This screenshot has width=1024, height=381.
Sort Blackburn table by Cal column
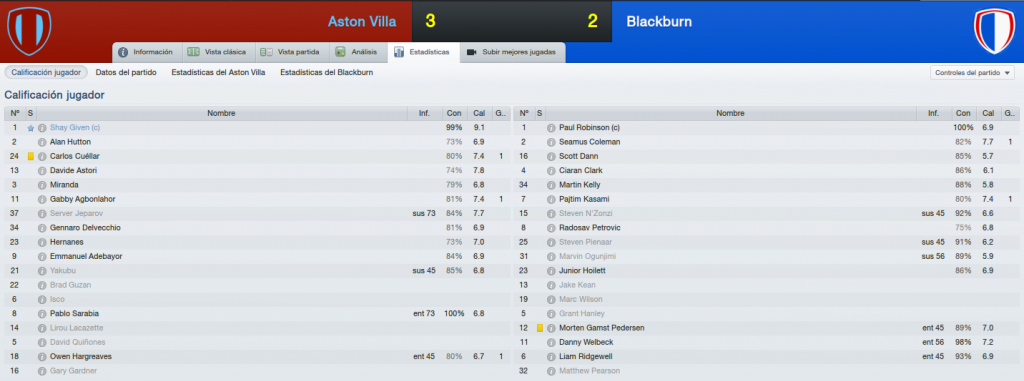pyautogui.click(x=990, y=113)
